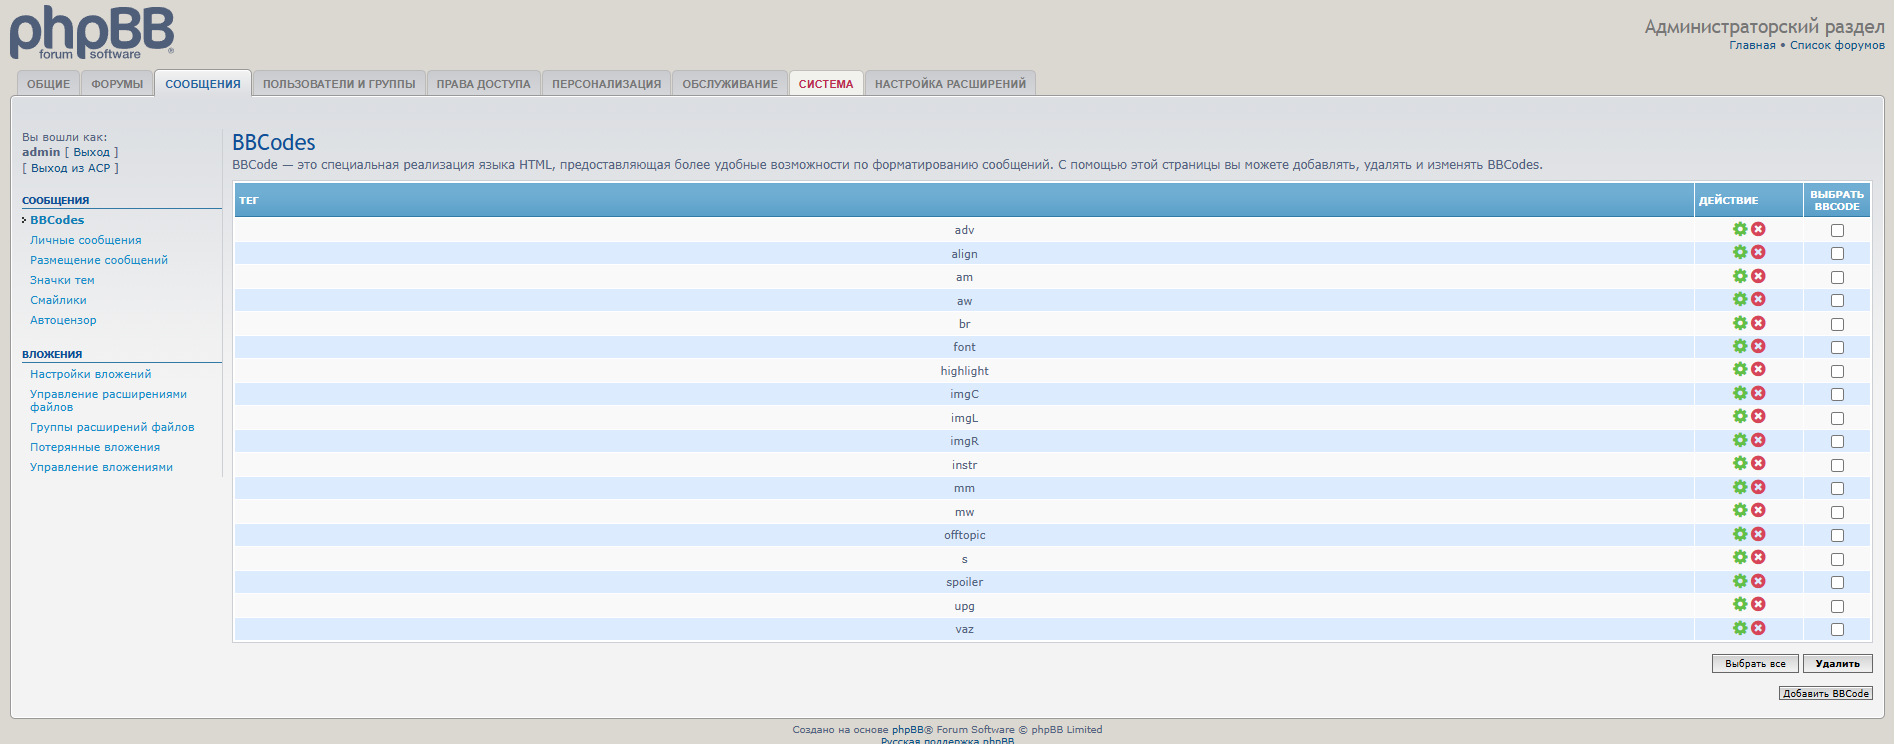Tick the checkbox for the br BBCode
Viewport: 1894px width, 744px height.
point(1837,324)
